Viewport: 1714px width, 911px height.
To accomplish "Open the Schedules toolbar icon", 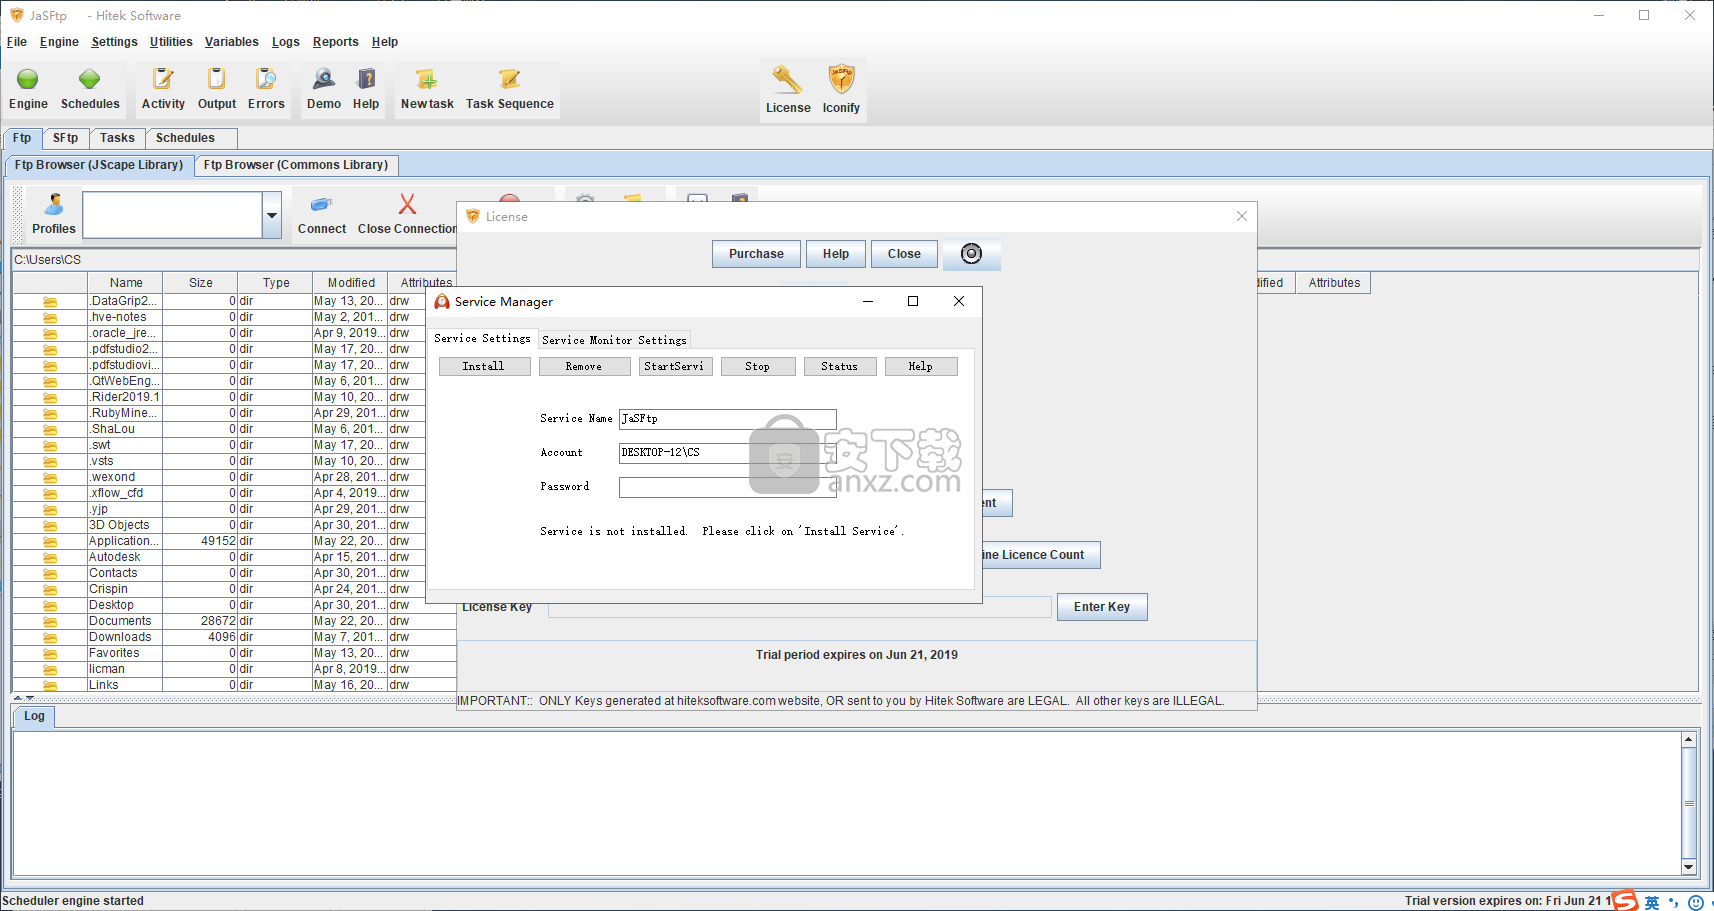I will (90, 89).
